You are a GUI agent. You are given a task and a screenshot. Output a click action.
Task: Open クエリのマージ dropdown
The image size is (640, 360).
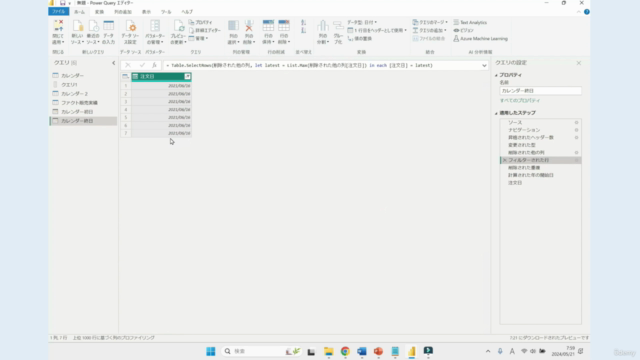tap(430, 22)
